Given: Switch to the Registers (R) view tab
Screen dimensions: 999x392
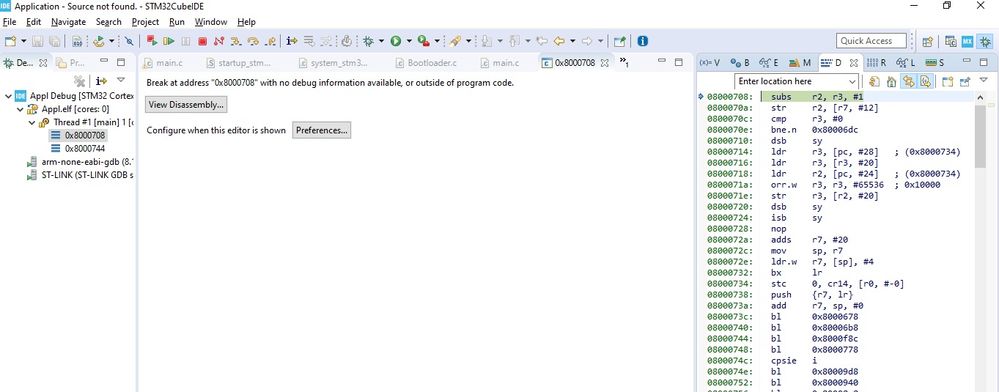Looking at the screenshot, I should click(x=877, y=62).
